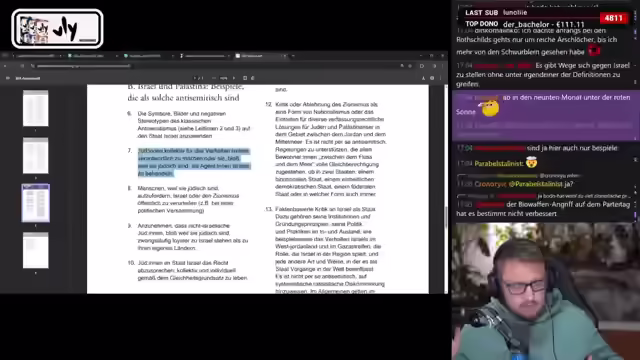Screen dimensions: 640x360
Task: Print the PDF using the printer icon
Action: [432, 78]
